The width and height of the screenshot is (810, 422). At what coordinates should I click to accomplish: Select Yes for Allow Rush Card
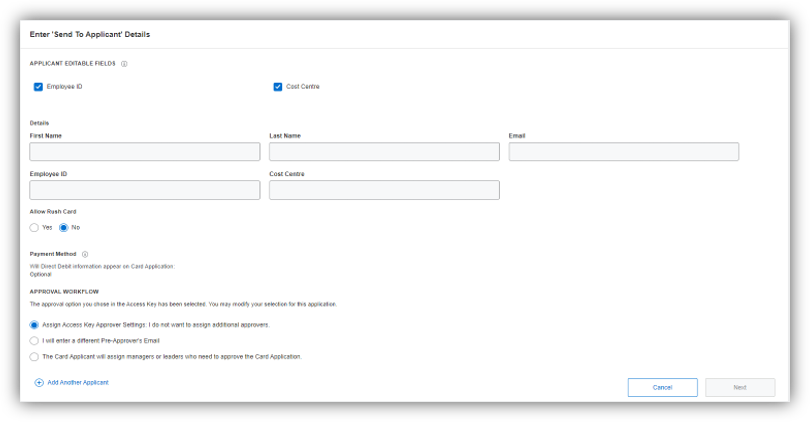[x=35, y=227]
